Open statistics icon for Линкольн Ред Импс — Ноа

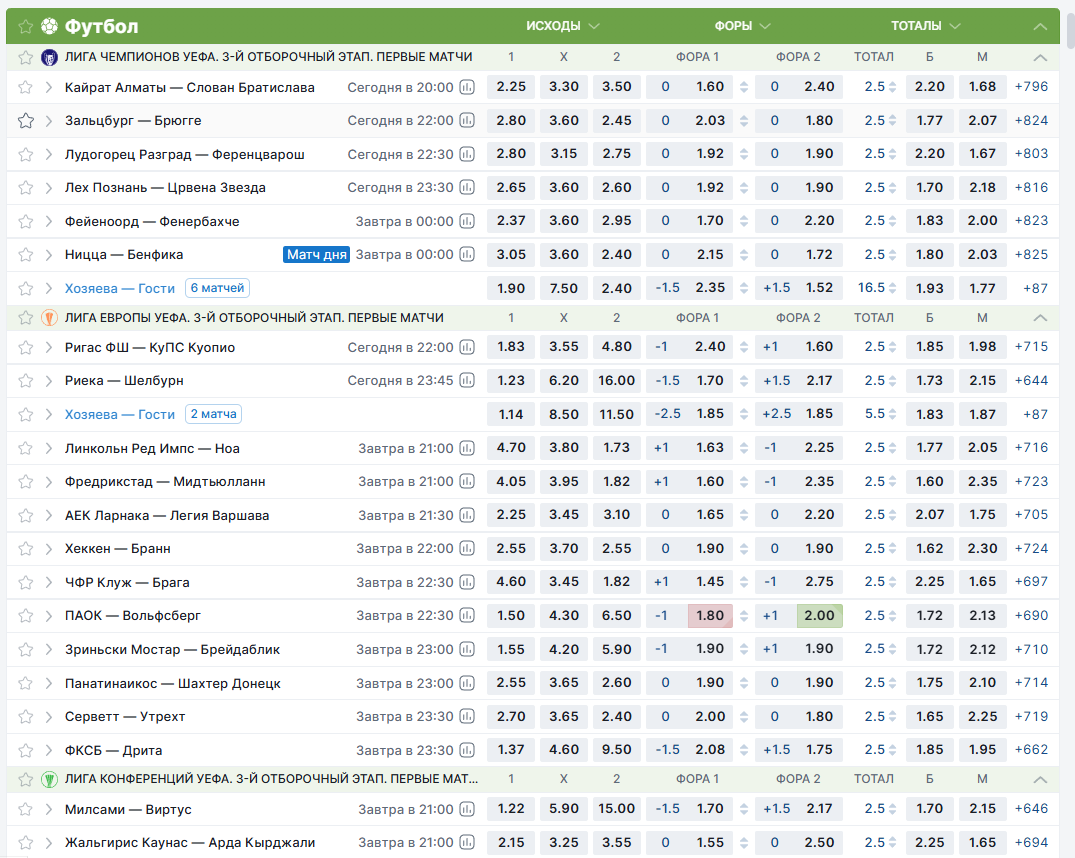[467, 449]
